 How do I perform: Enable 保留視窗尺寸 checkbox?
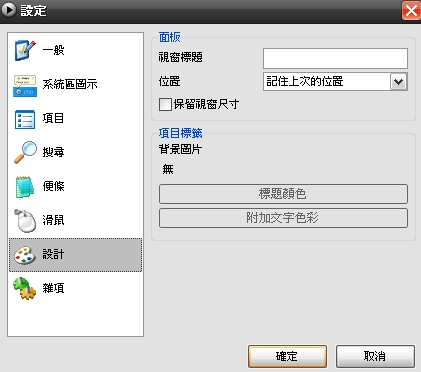coord(165,104)
